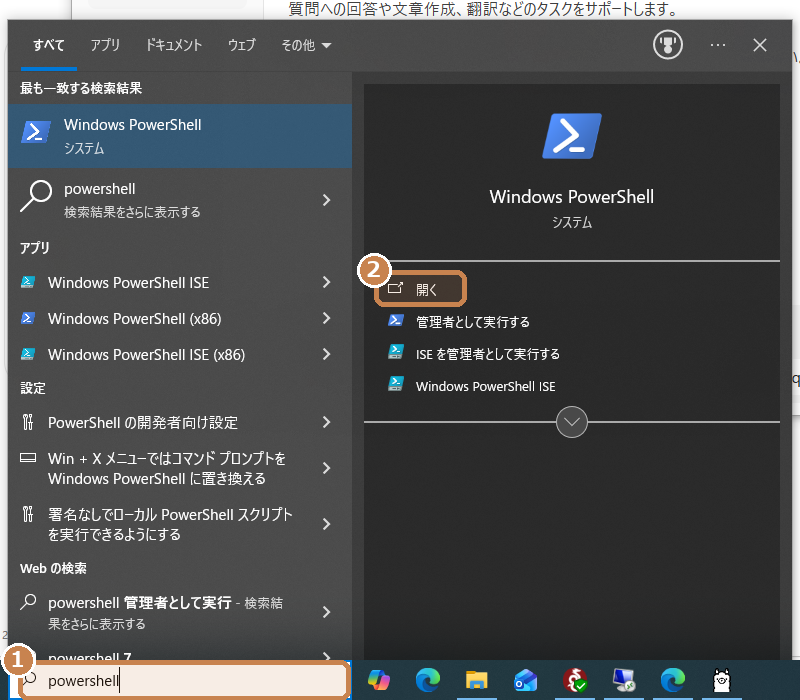Expand the arrow for Windows PowerShell ISE
The image size is (800, 700).
click(327, 282)
